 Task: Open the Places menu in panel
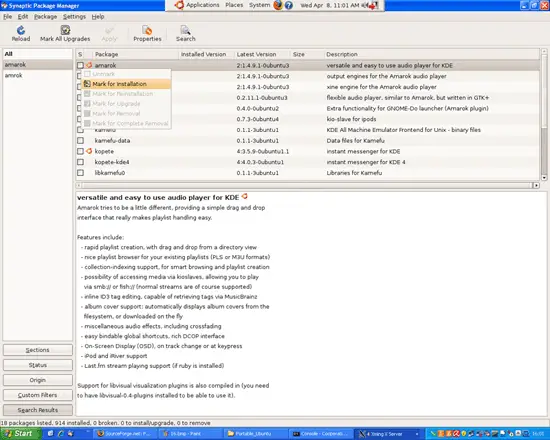point(234,5)
